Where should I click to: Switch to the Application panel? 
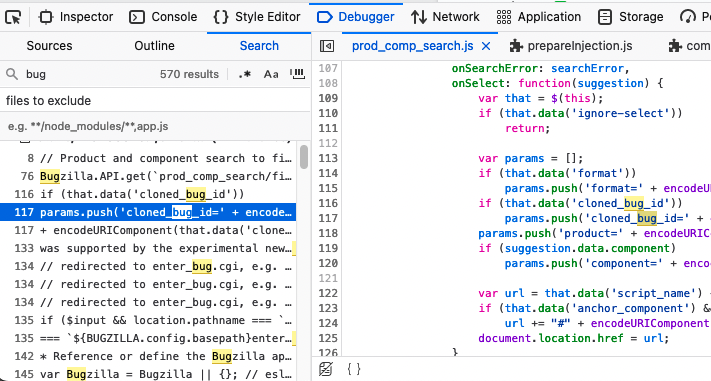tap(538, 17)
